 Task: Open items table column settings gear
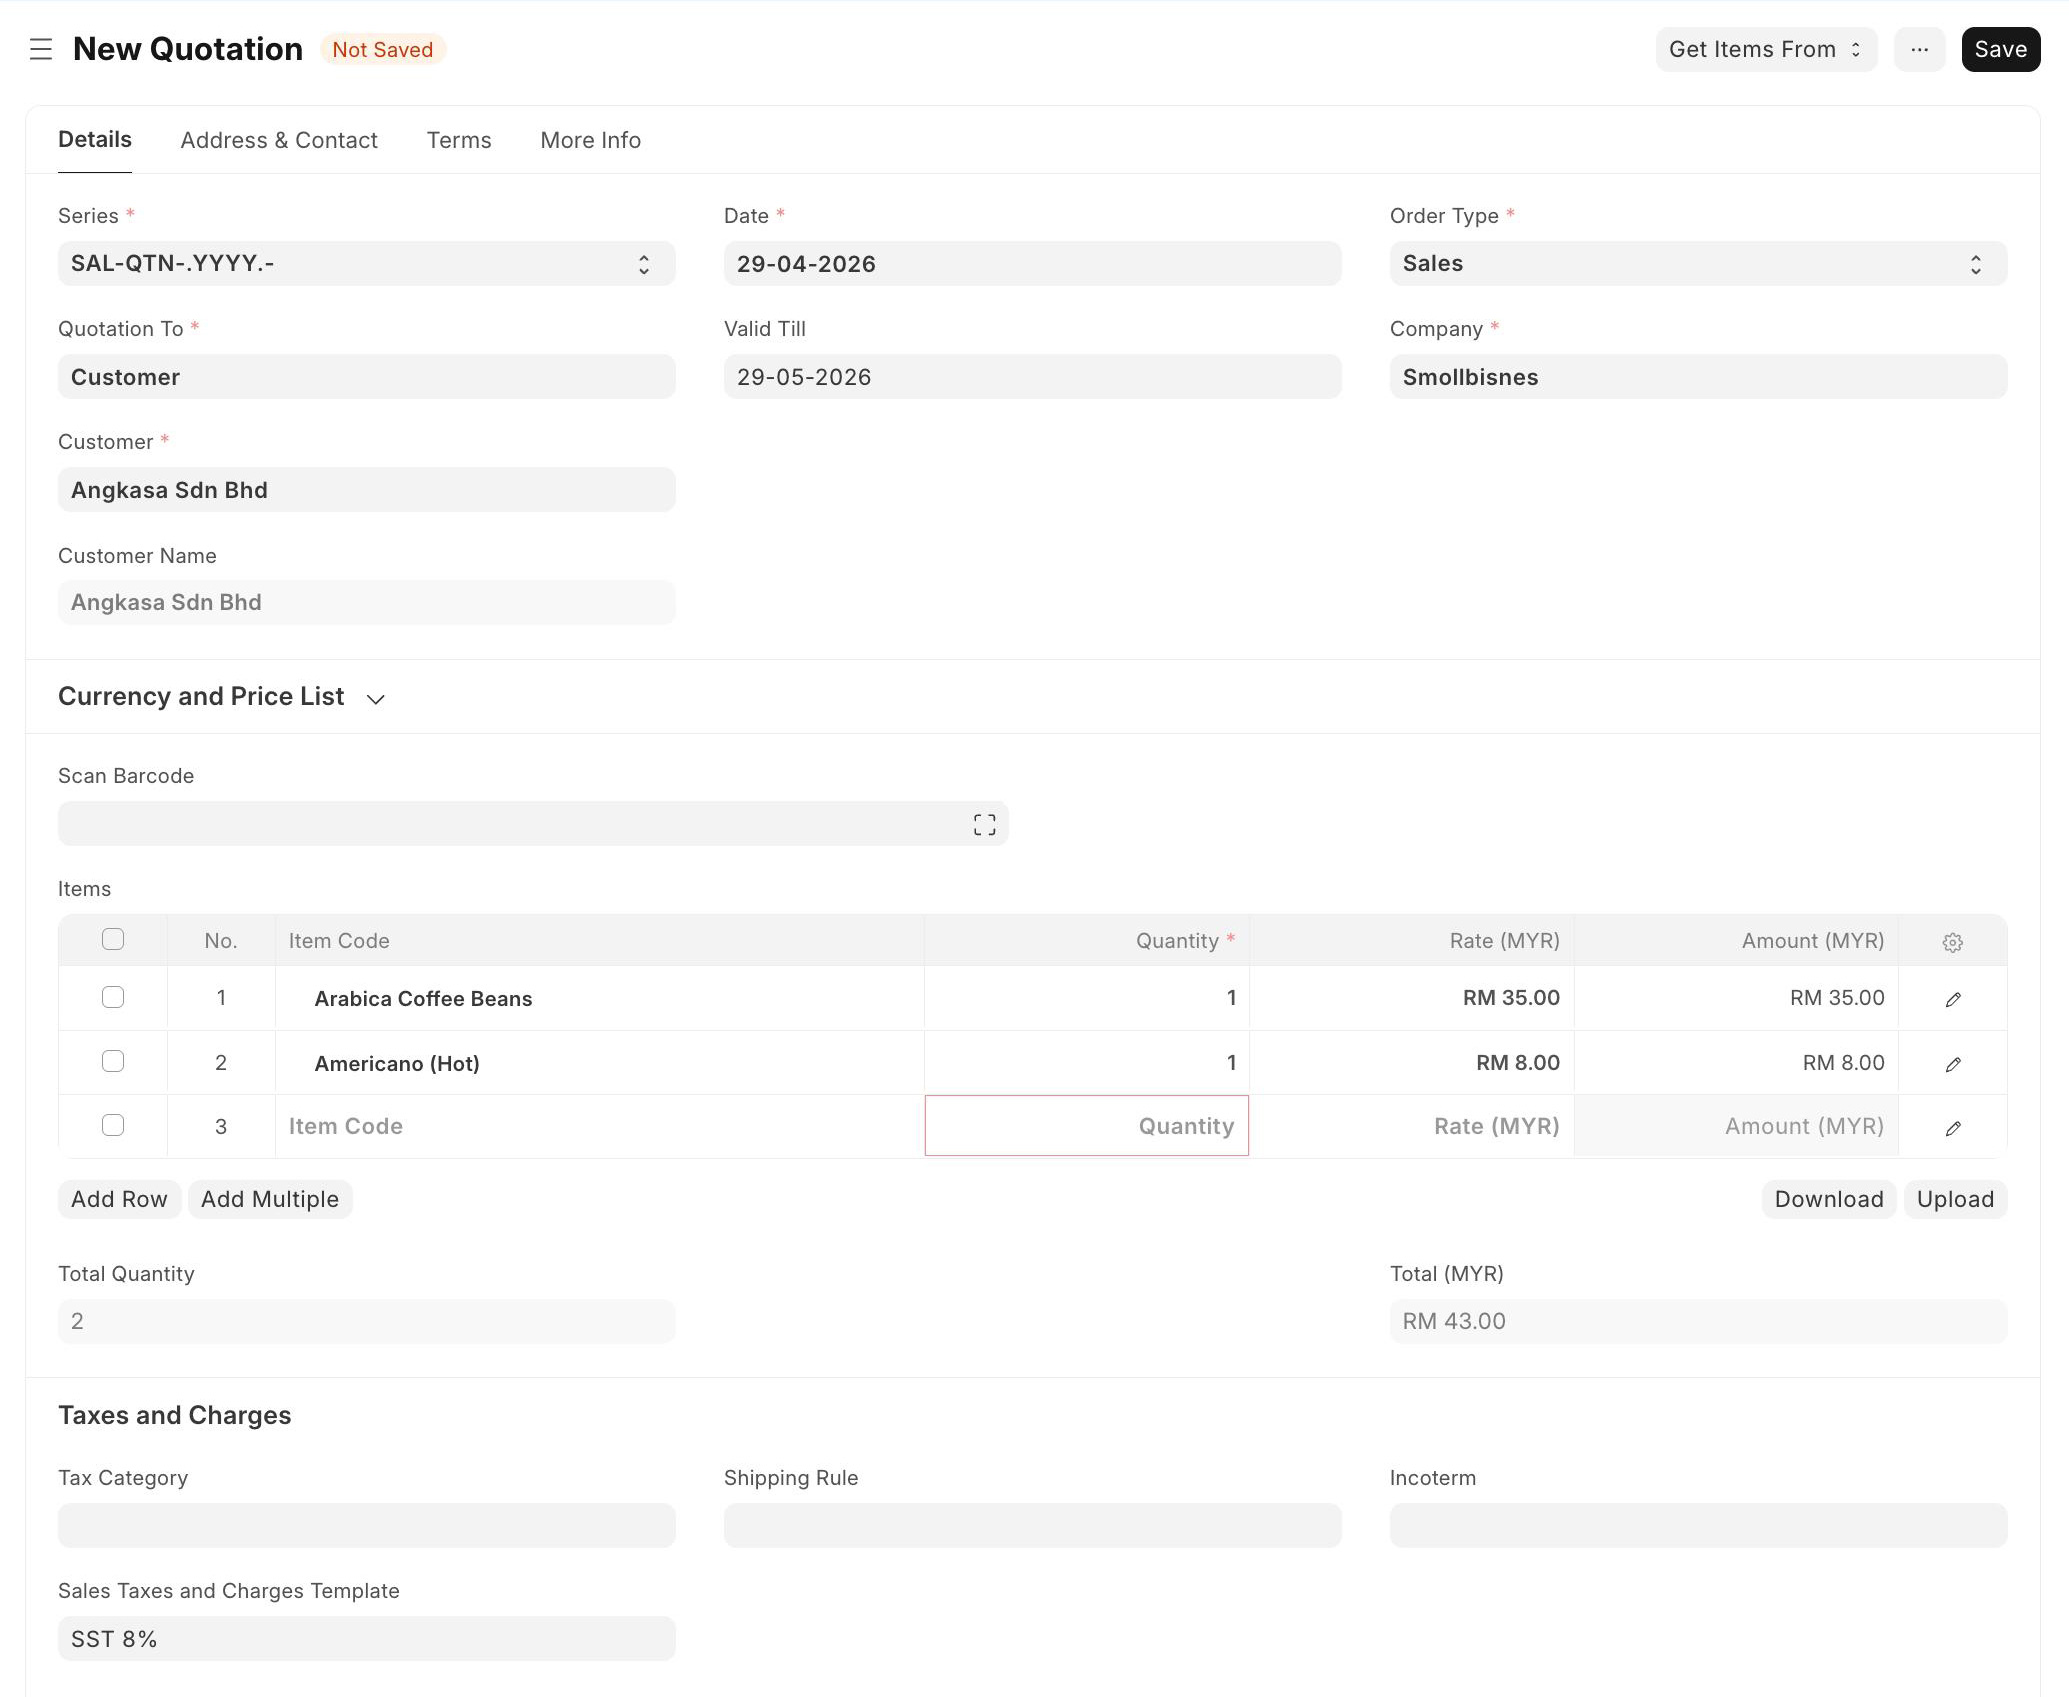(x=1952, y=942)
